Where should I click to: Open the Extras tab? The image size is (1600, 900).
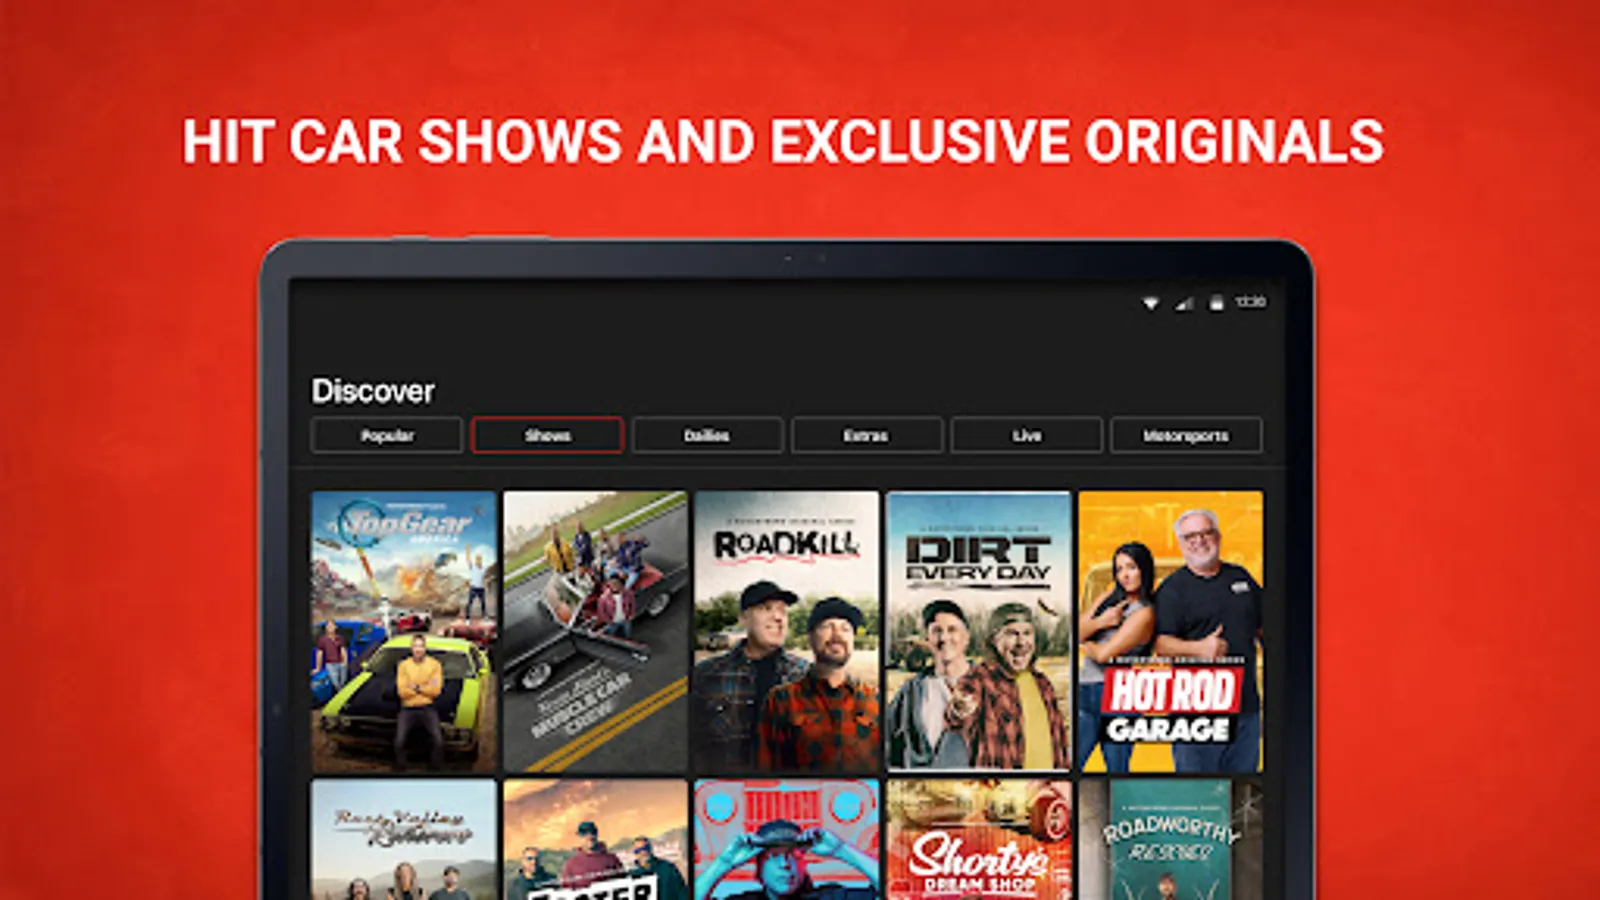tap(866, 436)
